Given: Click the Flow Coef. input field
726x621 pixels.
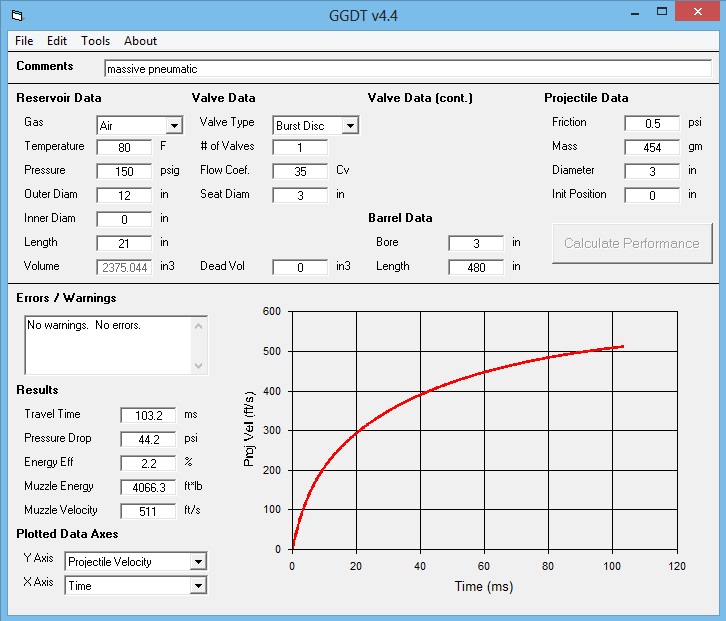Looking at the screenshot, I should [299, 171].
